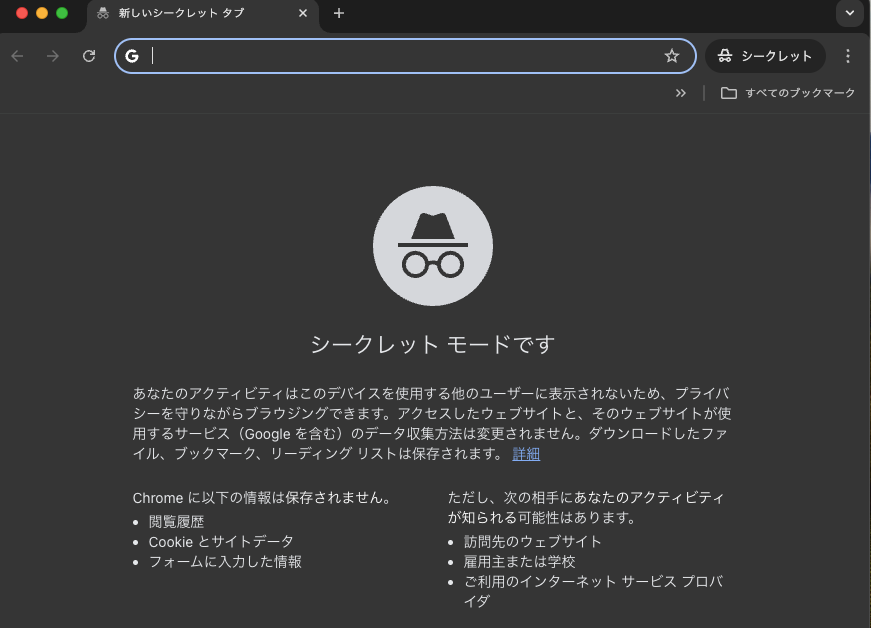Add a new tab with the plus button
Screen dimensions: 871x628
(x=339, y=13)
